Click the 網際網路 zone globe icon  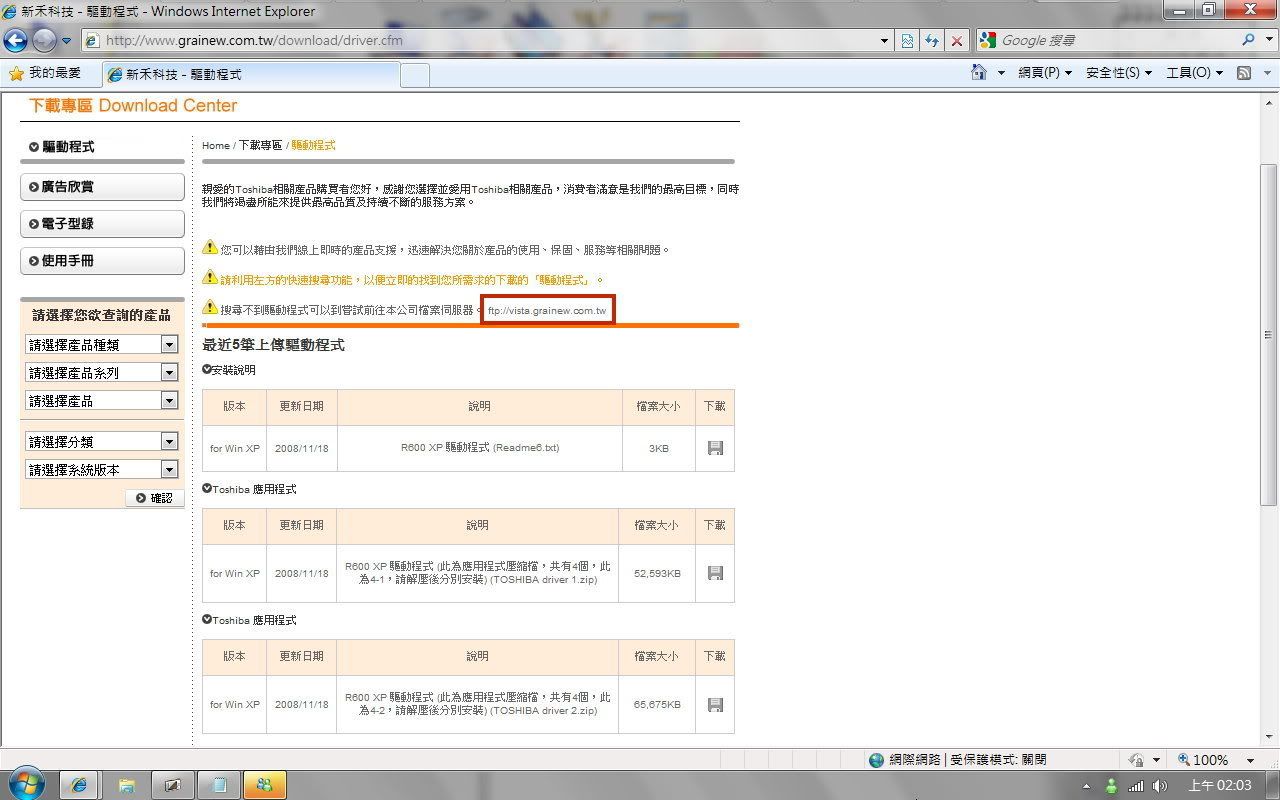(877, 760)
